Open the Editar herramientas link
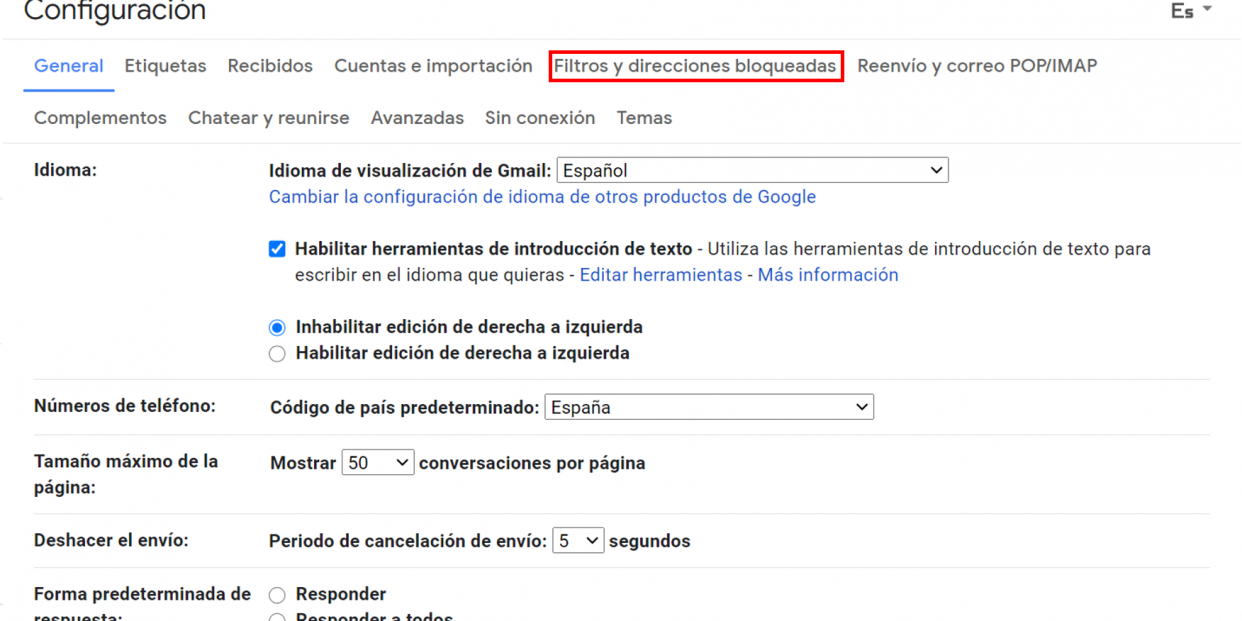 coord(660,273)
